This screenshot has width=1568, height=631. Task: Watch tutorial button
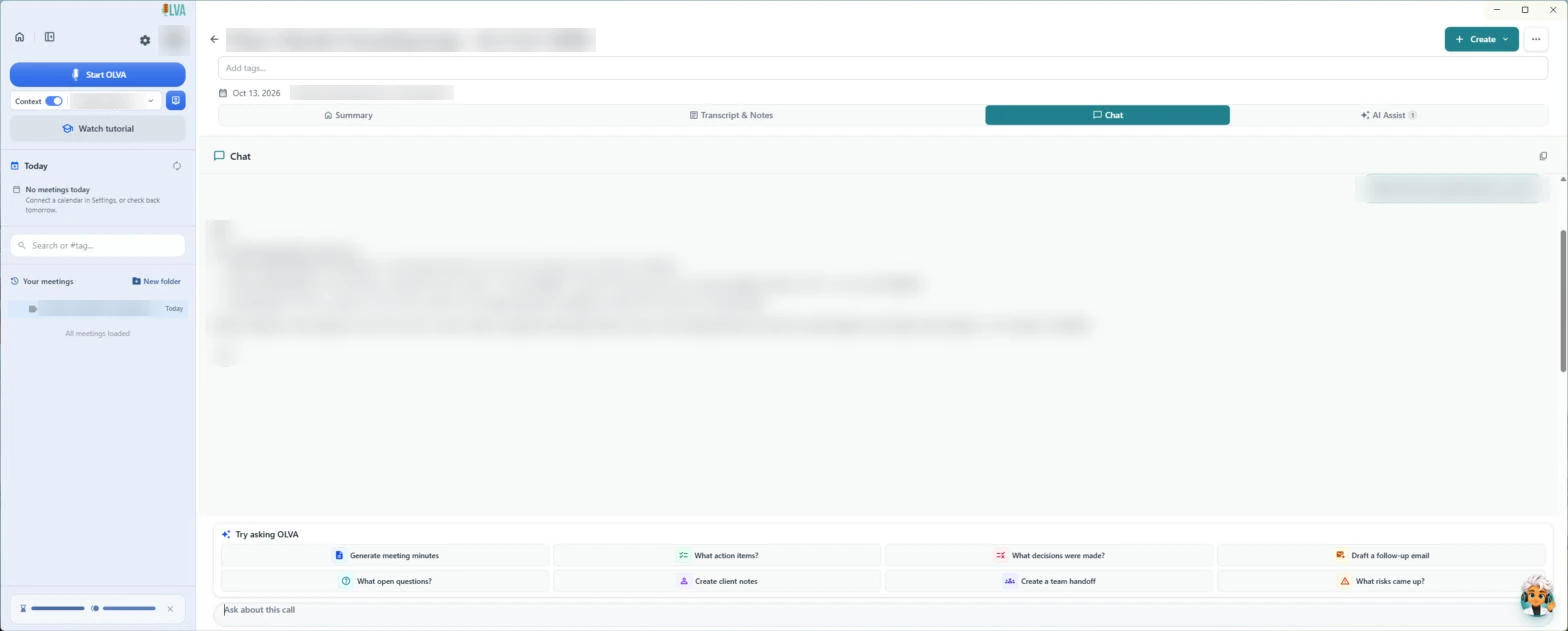pyautogui.click(x=98, y=129)
